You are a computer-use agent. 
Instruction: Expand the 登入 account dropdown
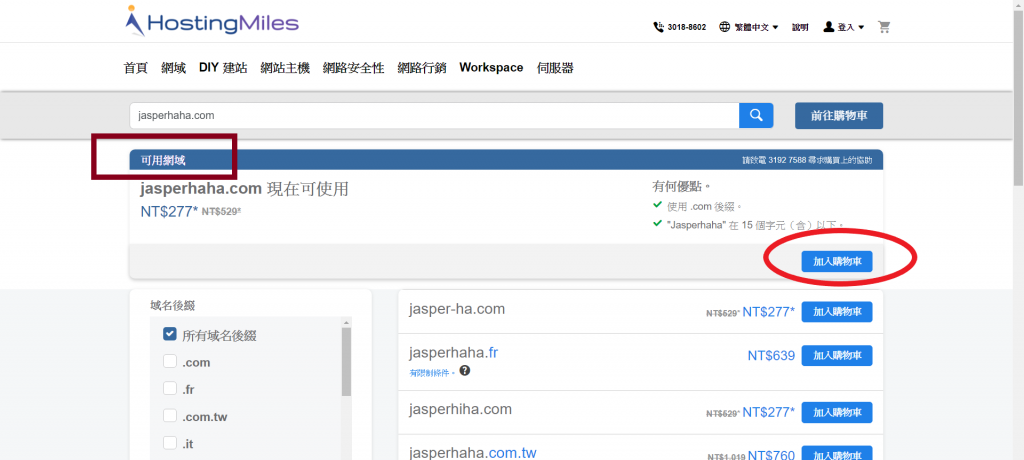(851, 27)
